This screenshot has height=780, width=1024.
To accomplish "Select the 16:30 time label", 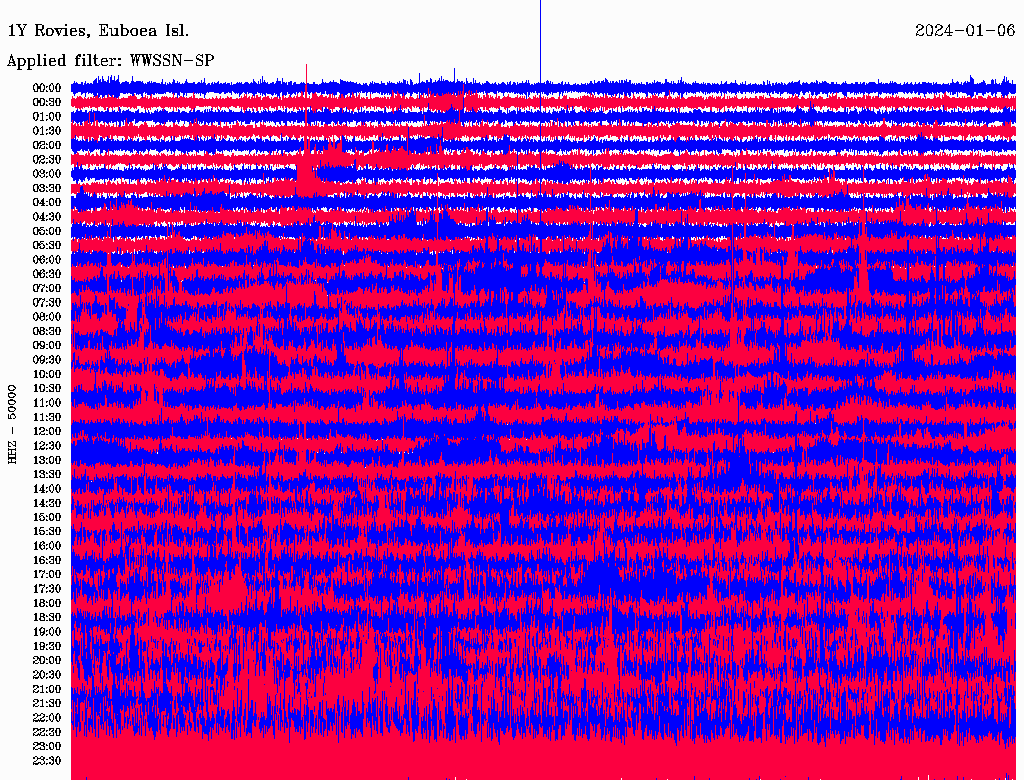I will 47,561.
